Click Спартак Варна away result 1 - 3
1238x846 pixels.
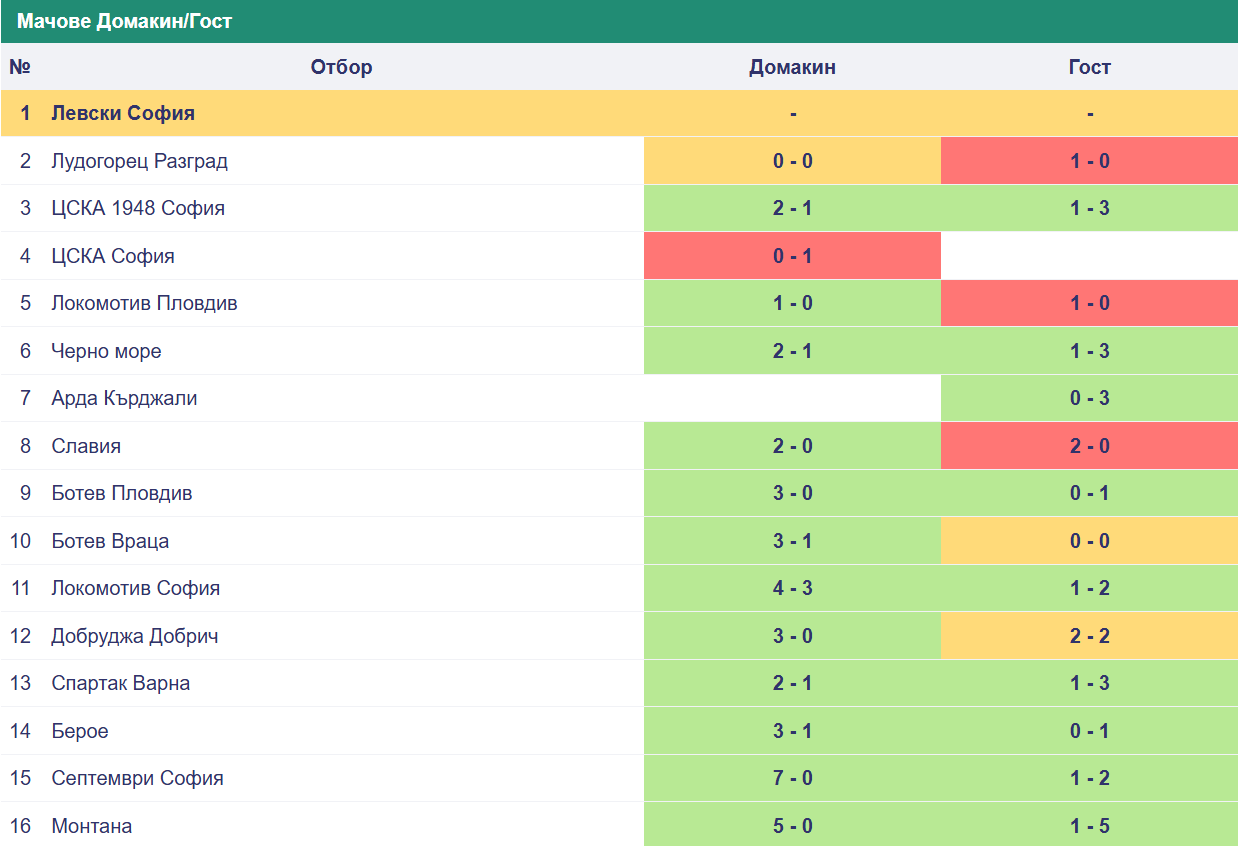[x=1089, y=683]
